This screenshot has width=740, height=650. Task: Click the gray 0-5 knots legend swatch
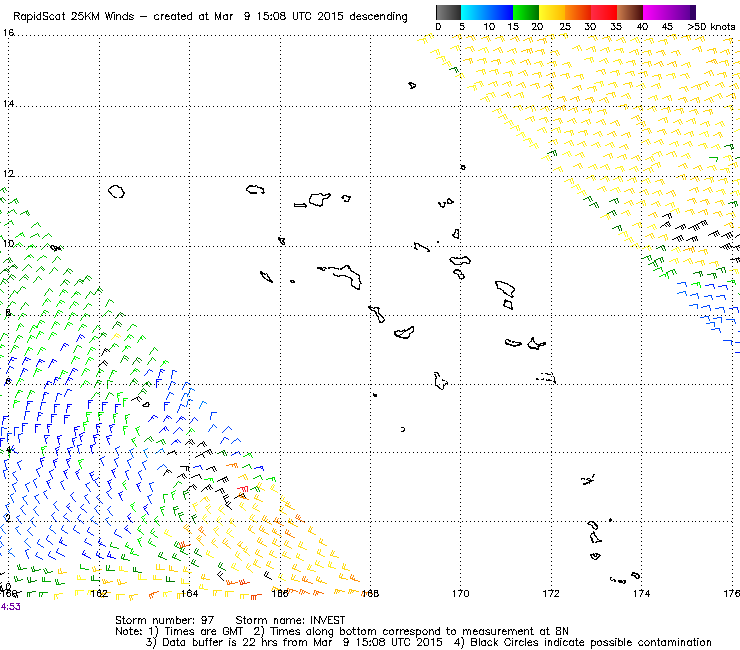coord(448,12)
